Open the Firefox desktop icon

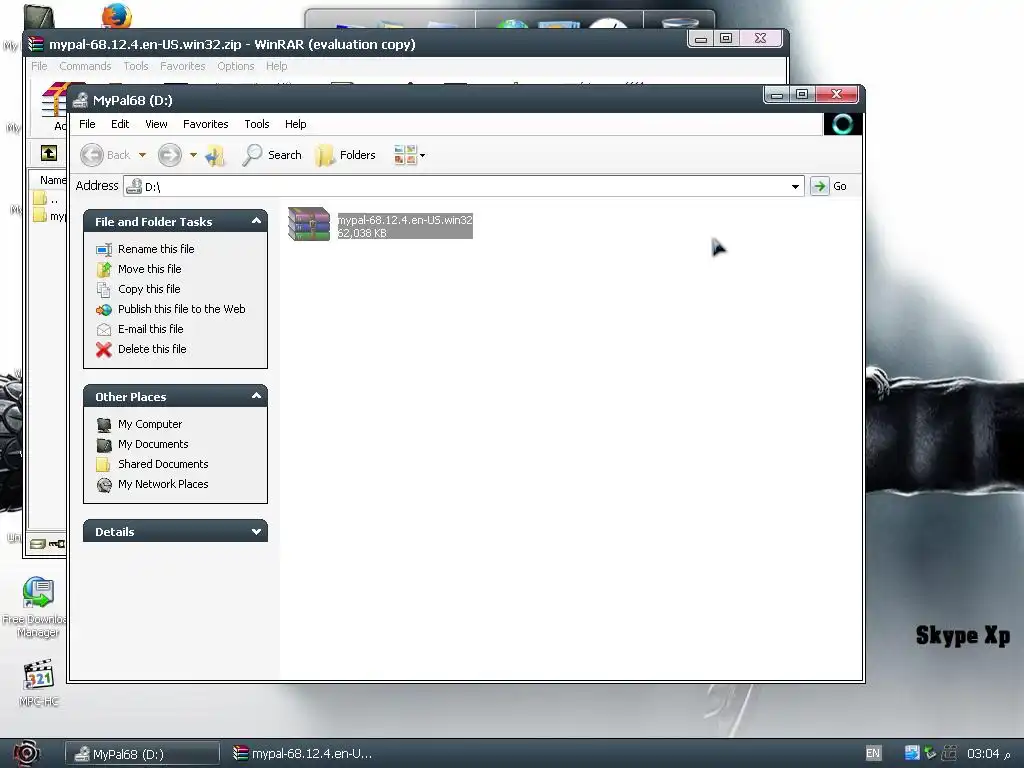click(x=116, y=16)
